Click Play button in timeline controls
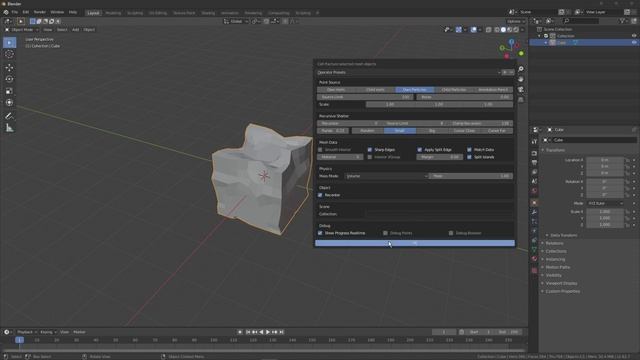This screenshot has height=360, width=640. point(268,333)
